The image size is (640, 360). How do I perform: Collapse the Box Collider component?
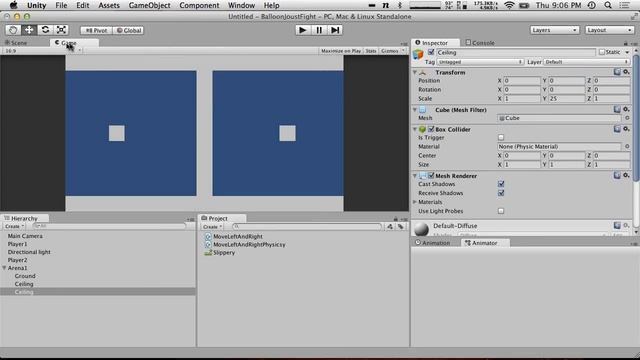tap(415, 129)
